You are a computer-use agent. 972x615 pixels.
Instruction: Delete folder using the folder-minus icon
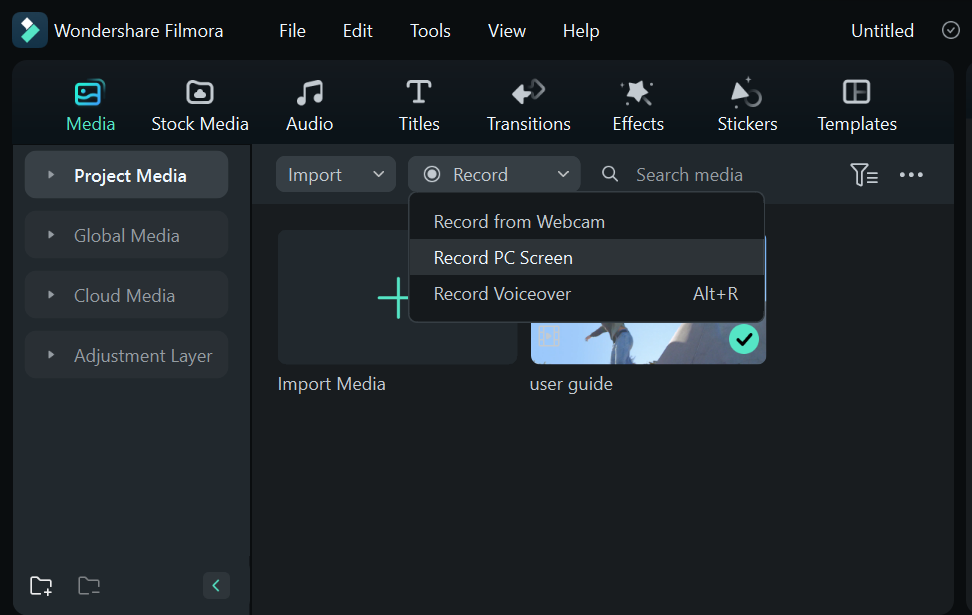tap(88, 585)
